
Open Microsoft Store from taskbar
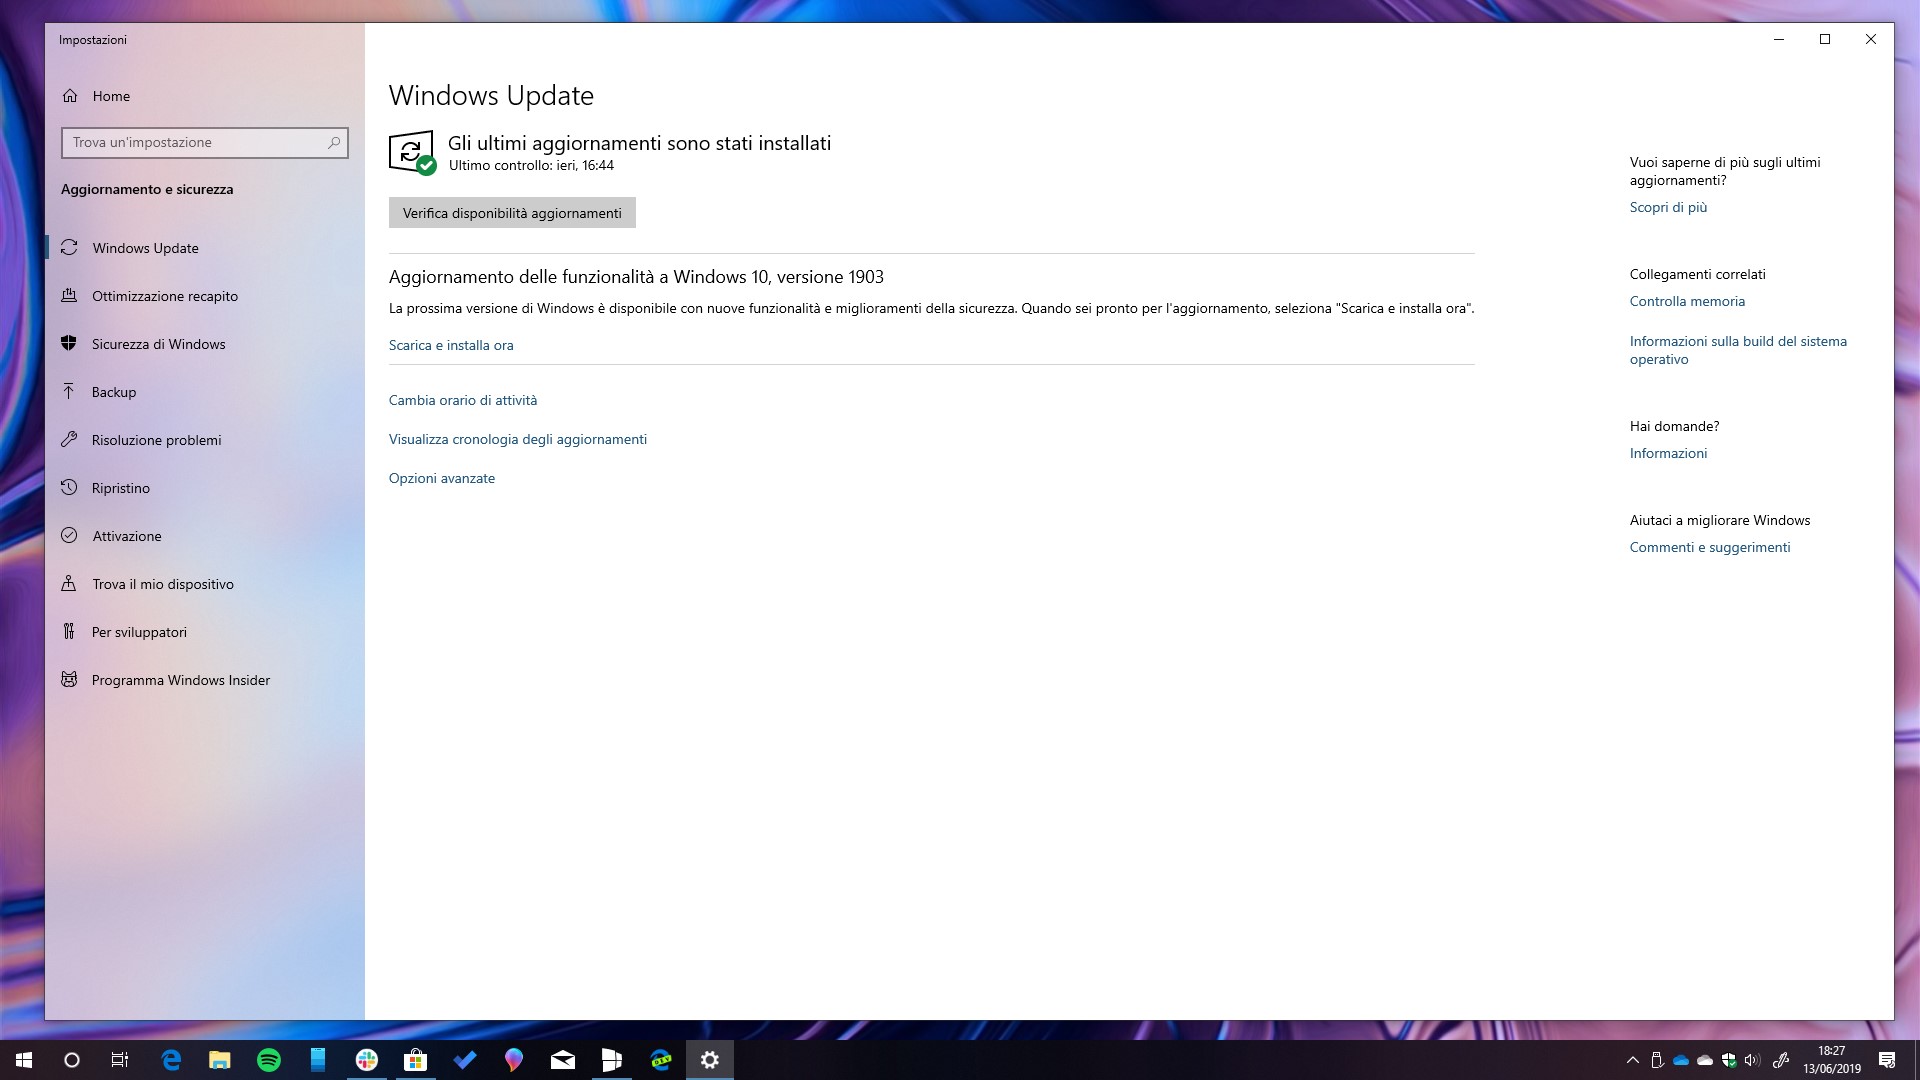pos(416,1060)
